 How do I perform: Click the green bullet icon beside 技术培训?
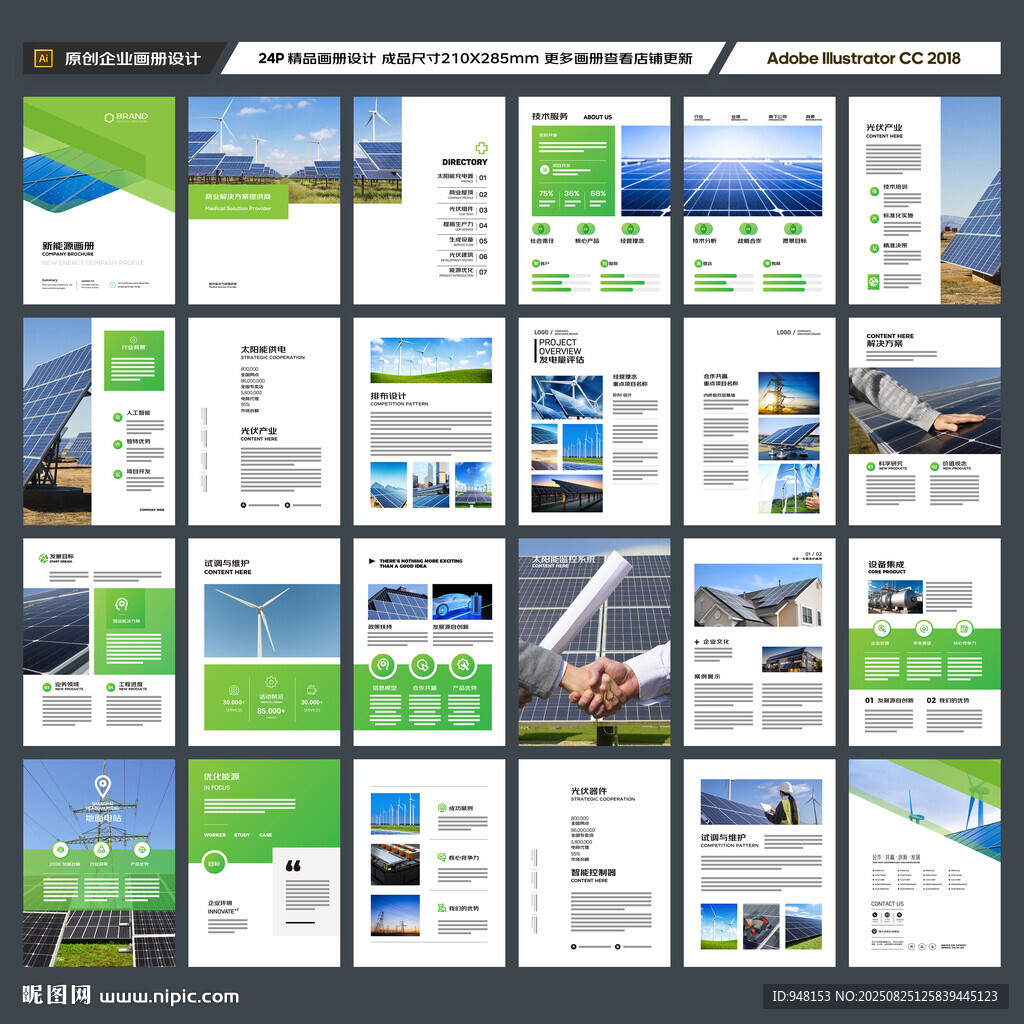874,191
